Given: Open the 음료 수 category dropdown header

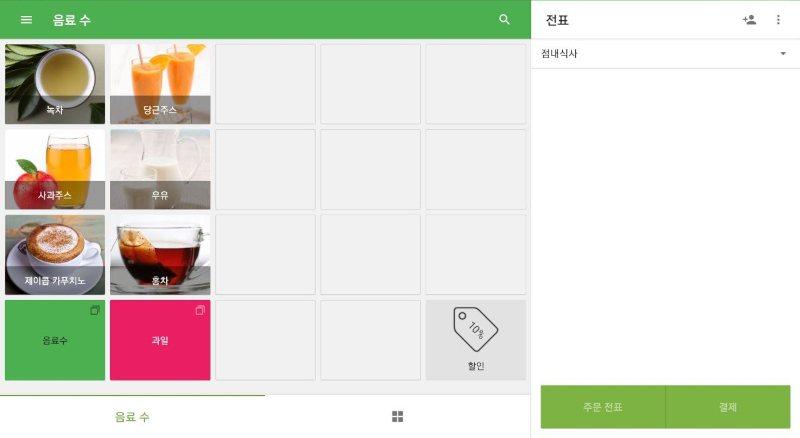Looking at the screenshot, I should point(72,20).
